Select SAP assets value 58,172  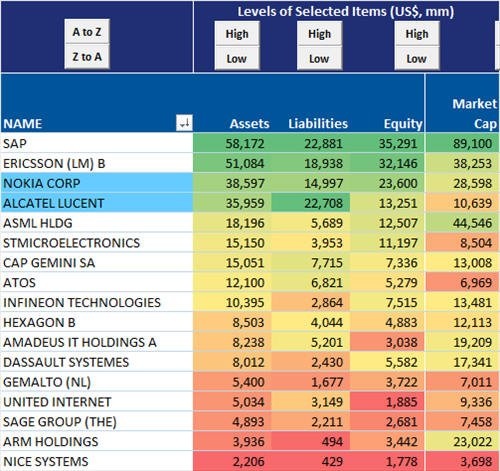click(232, 143)
